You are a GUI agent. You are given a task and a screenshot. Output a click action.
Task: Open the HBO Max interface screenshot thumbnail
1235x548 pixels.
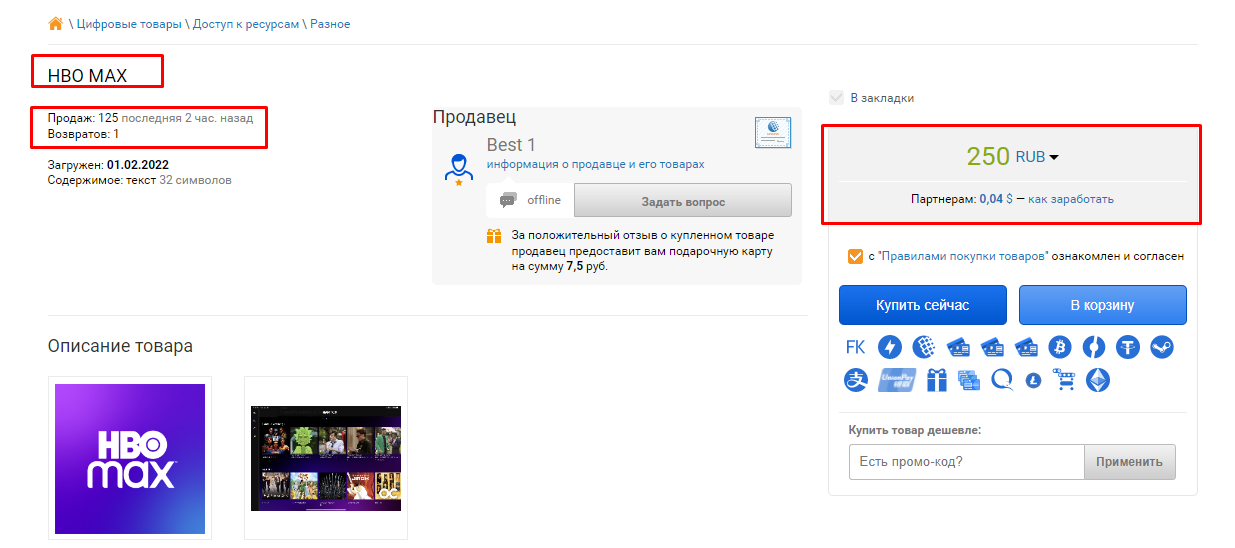coord(326,459)
